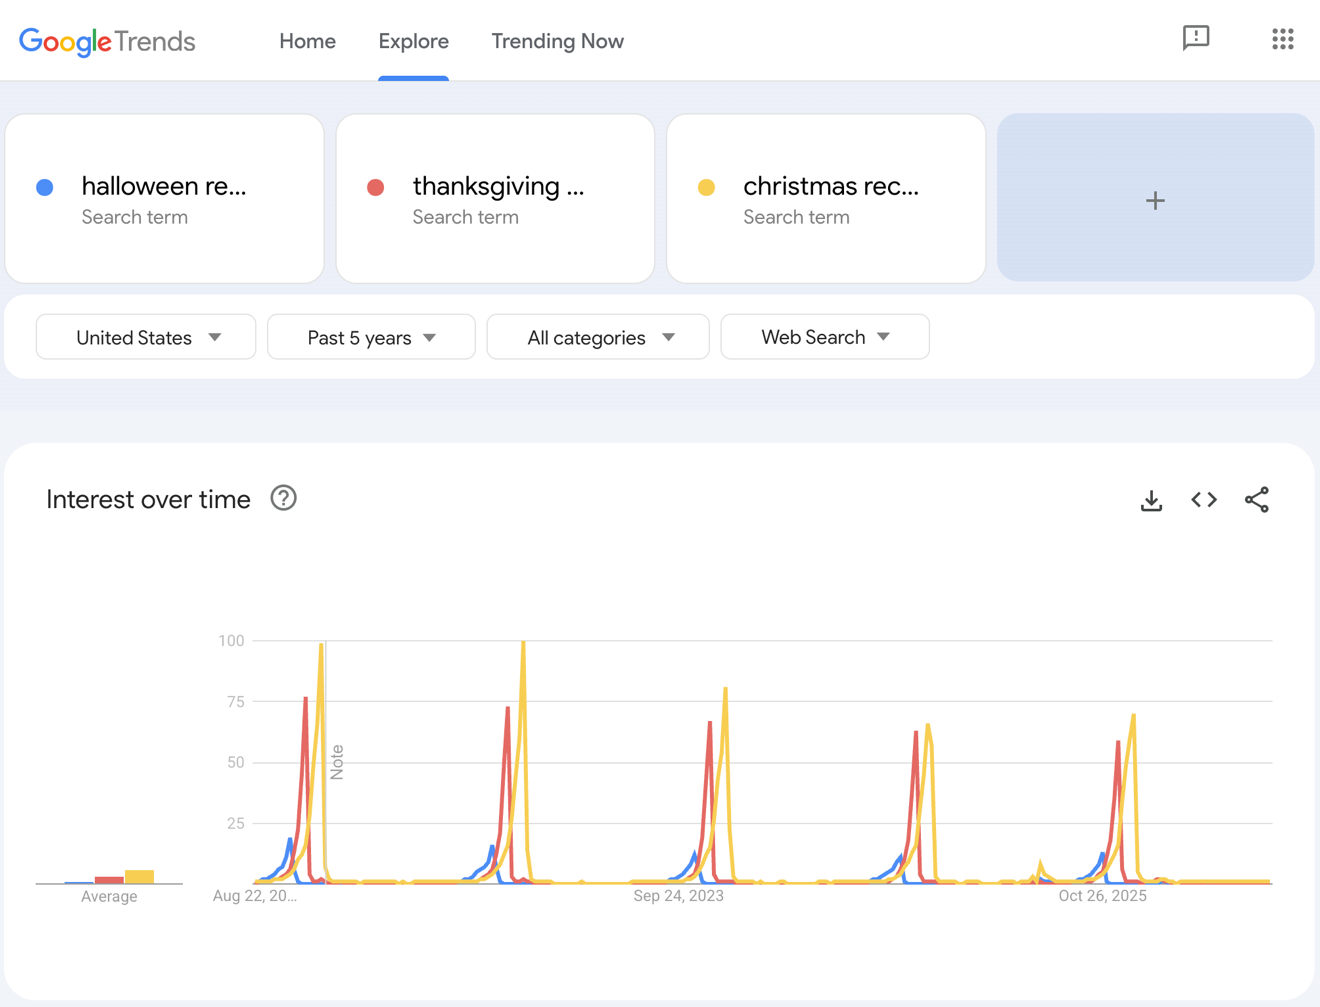Edit the thanksgiving search term card

pyautogui.click(x=495, y=198)
